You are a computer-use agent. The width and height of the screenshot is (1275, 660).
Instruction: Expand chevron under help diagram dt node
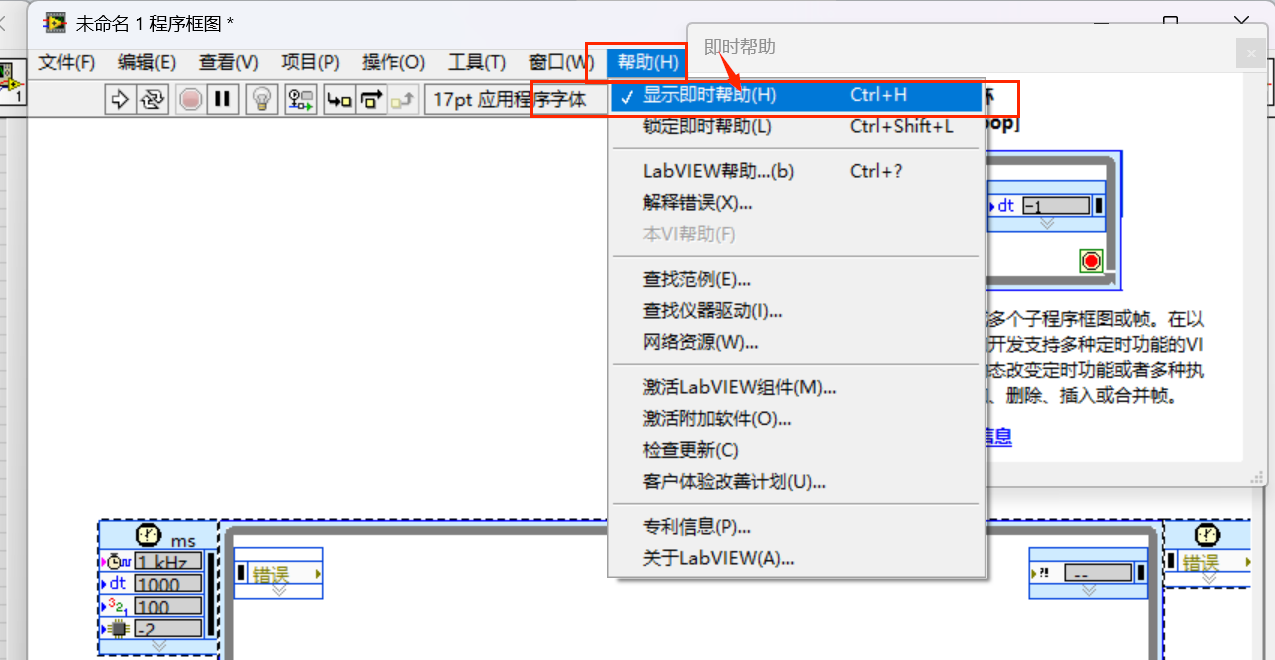tap(1047, 223)
